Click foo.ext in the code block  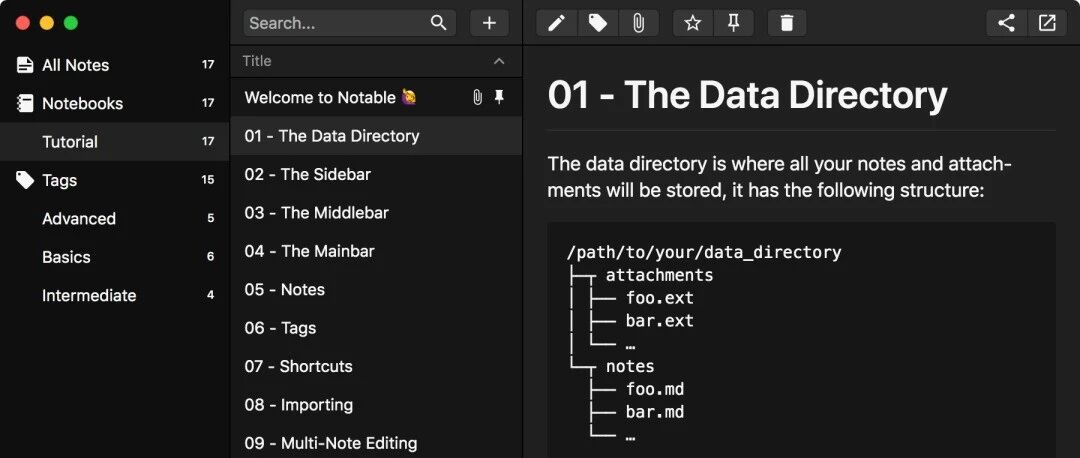pos(659,298)
